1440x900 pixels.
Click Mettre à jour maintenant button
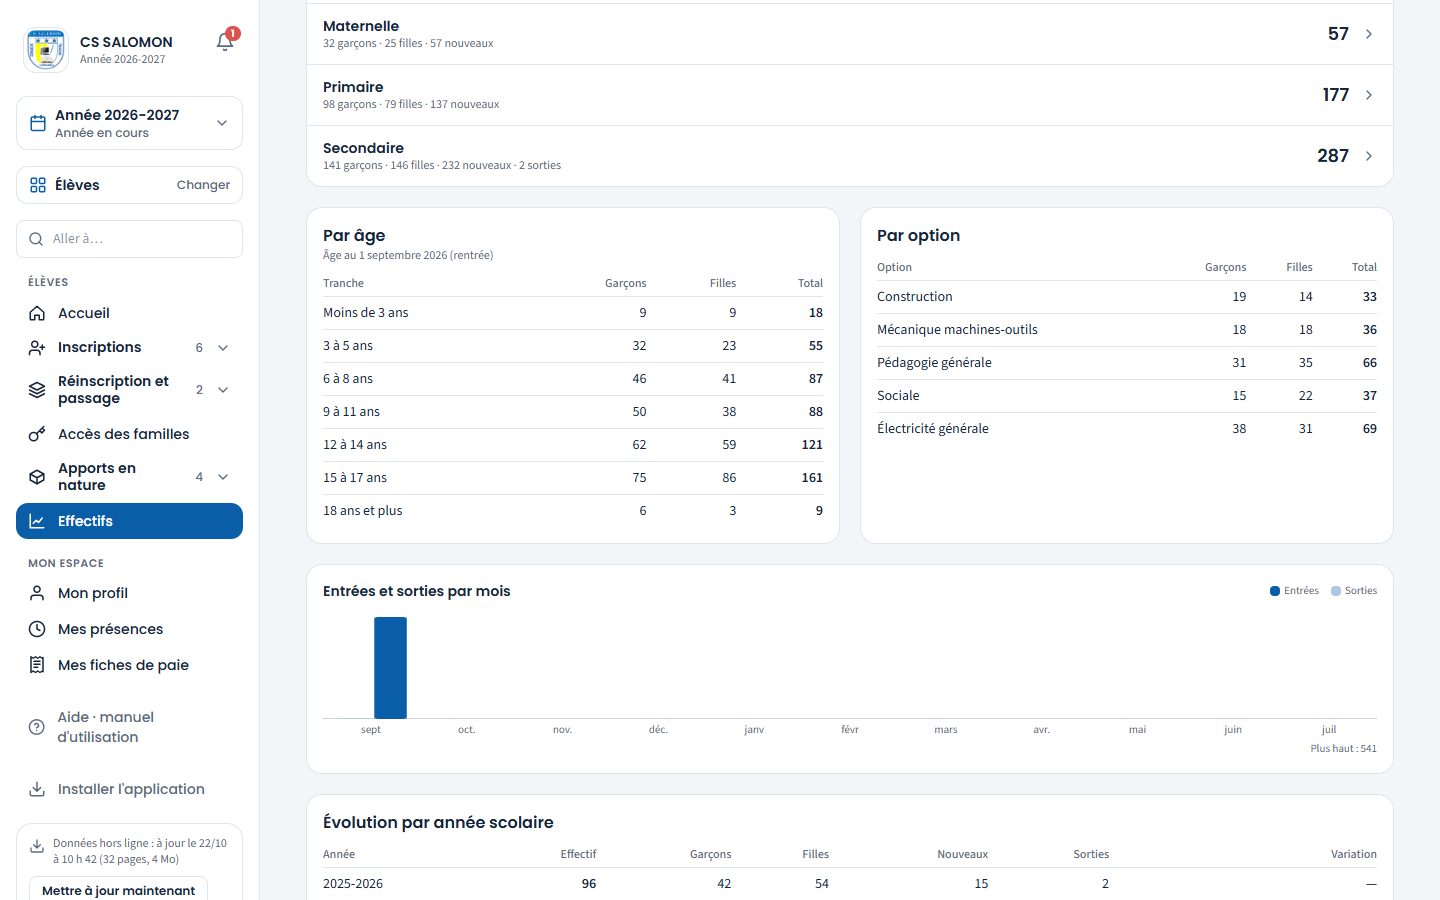(x=118, y=890)
